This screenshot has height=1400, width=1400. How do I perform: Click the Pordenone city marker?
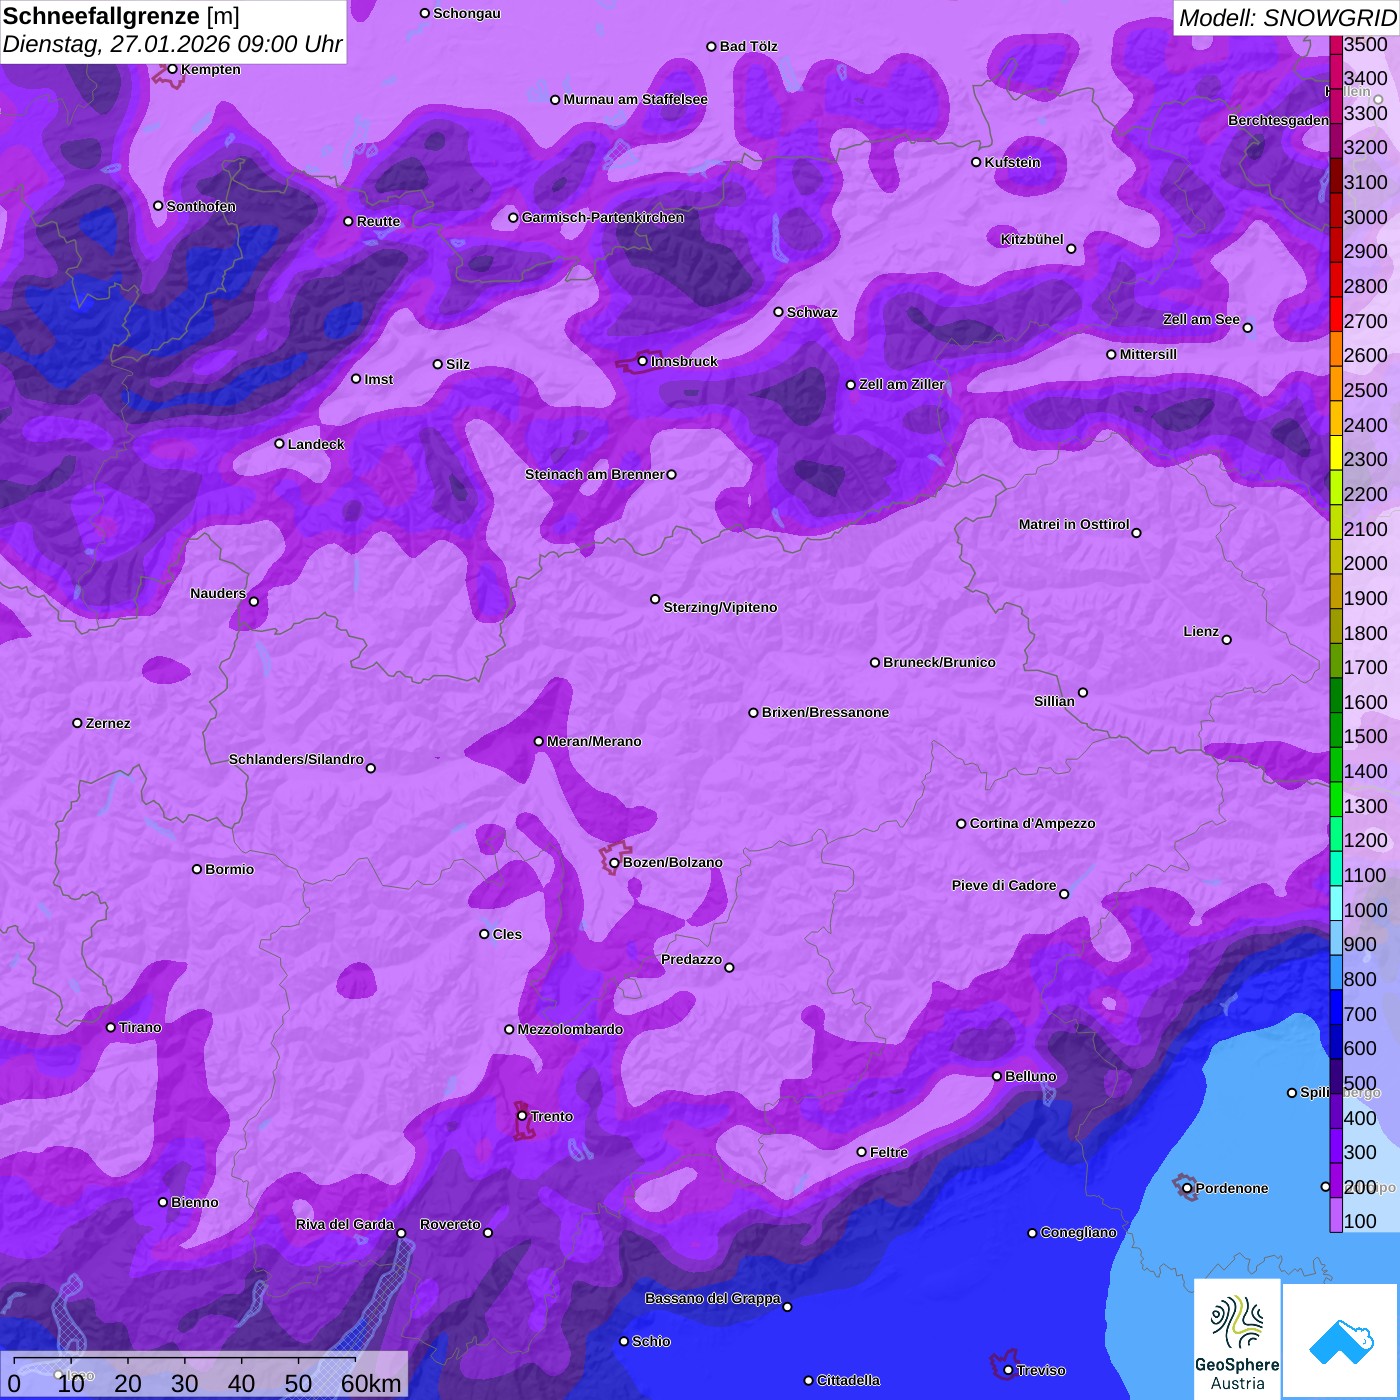pyautogui.click(x=1187, y=1188)
